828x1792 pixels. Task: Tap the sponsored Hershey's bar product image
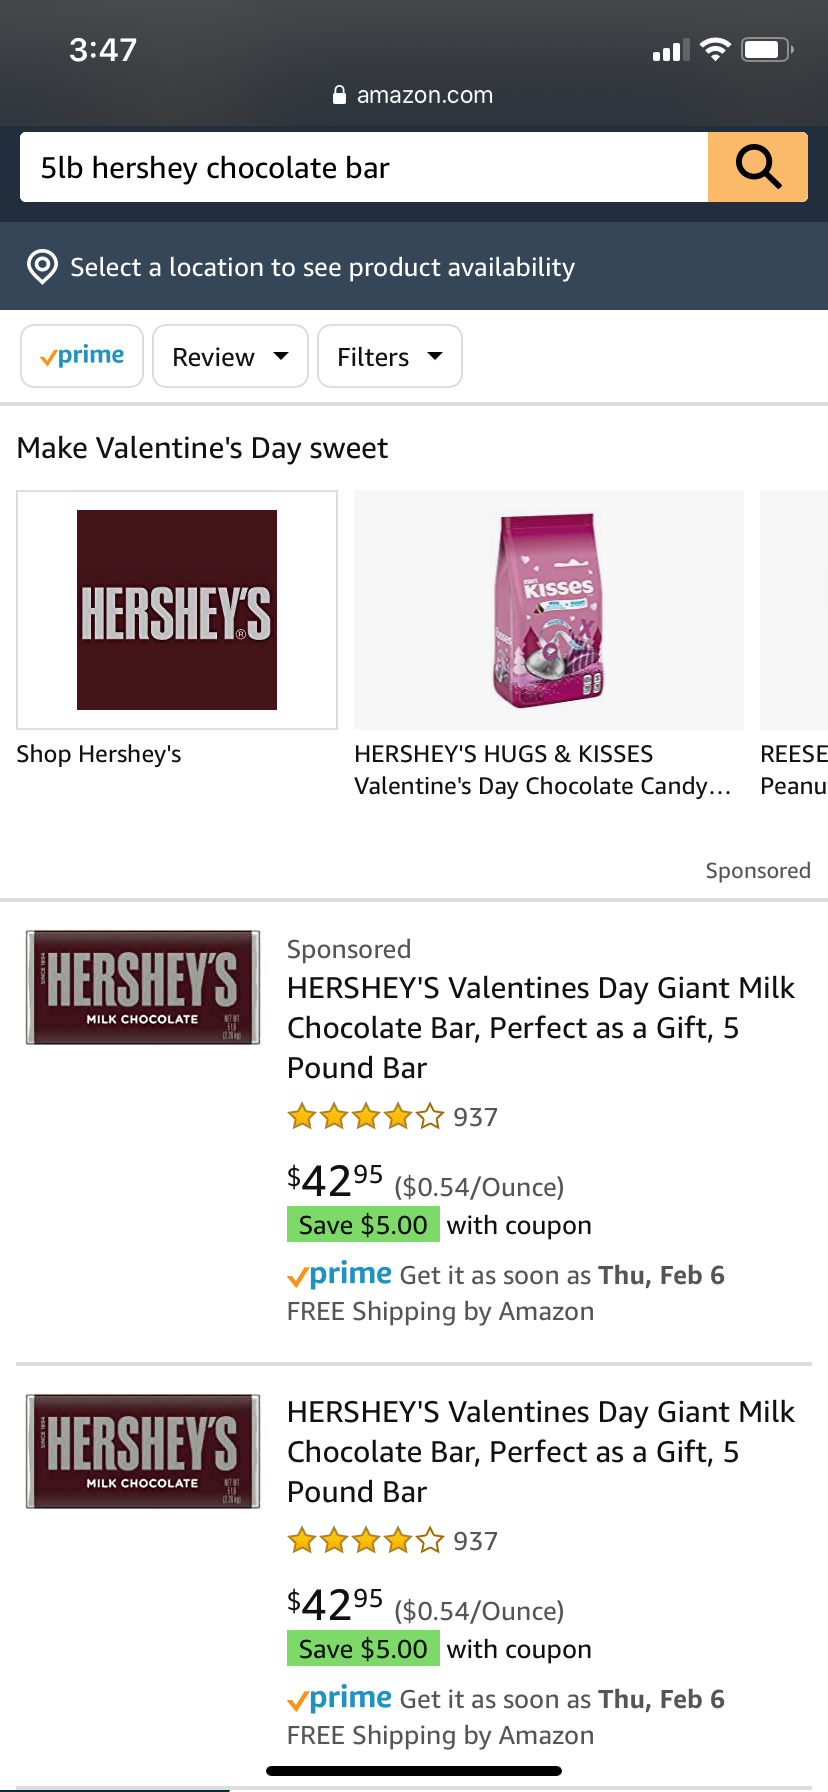point(143,988)
